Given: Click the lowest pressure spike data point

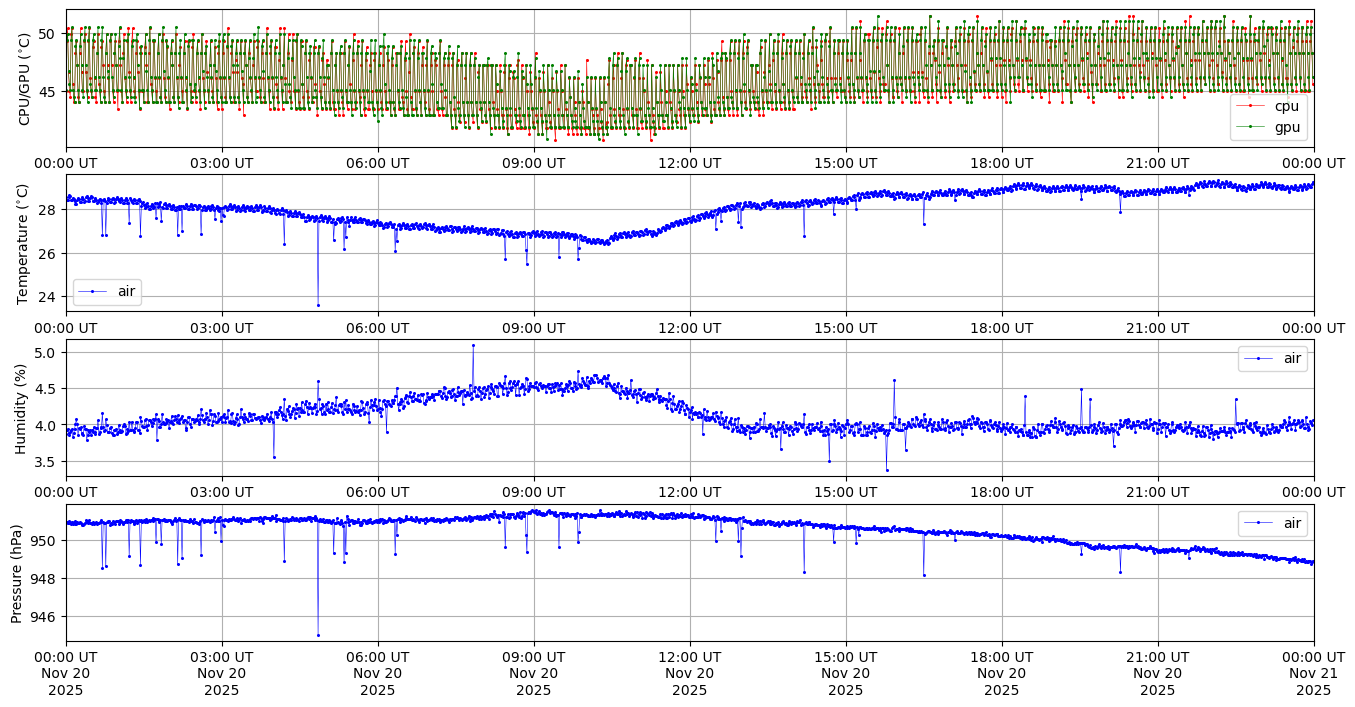Looking at the screenshot, I should (318, 635).
